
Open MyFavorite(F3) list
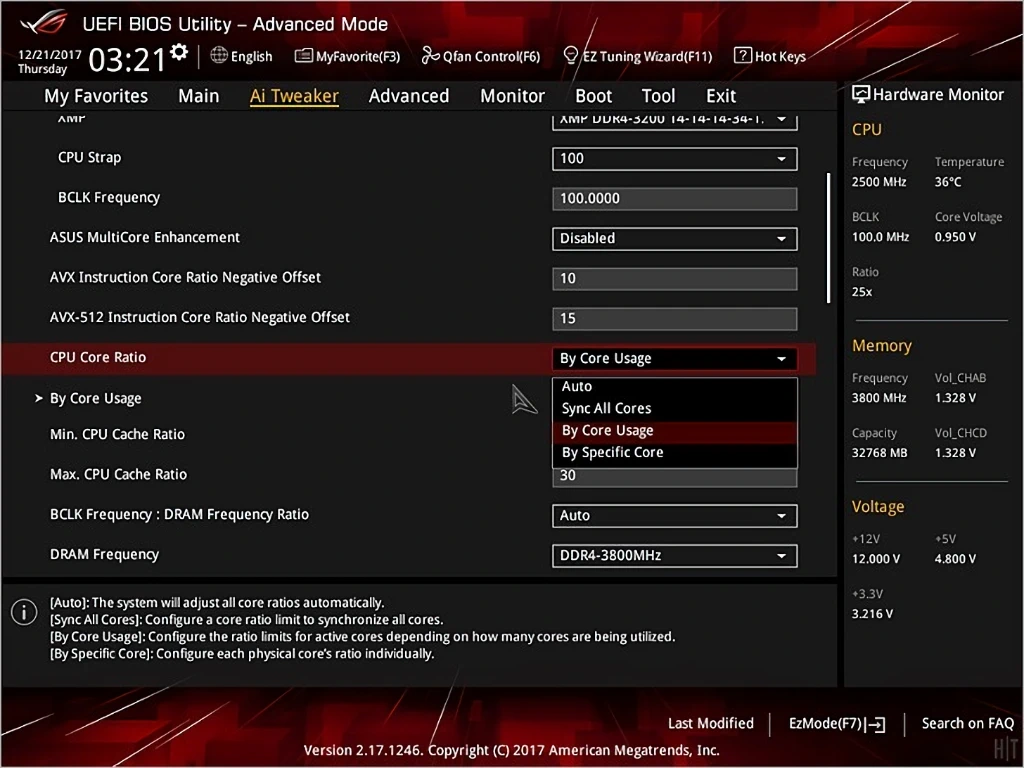347,56
